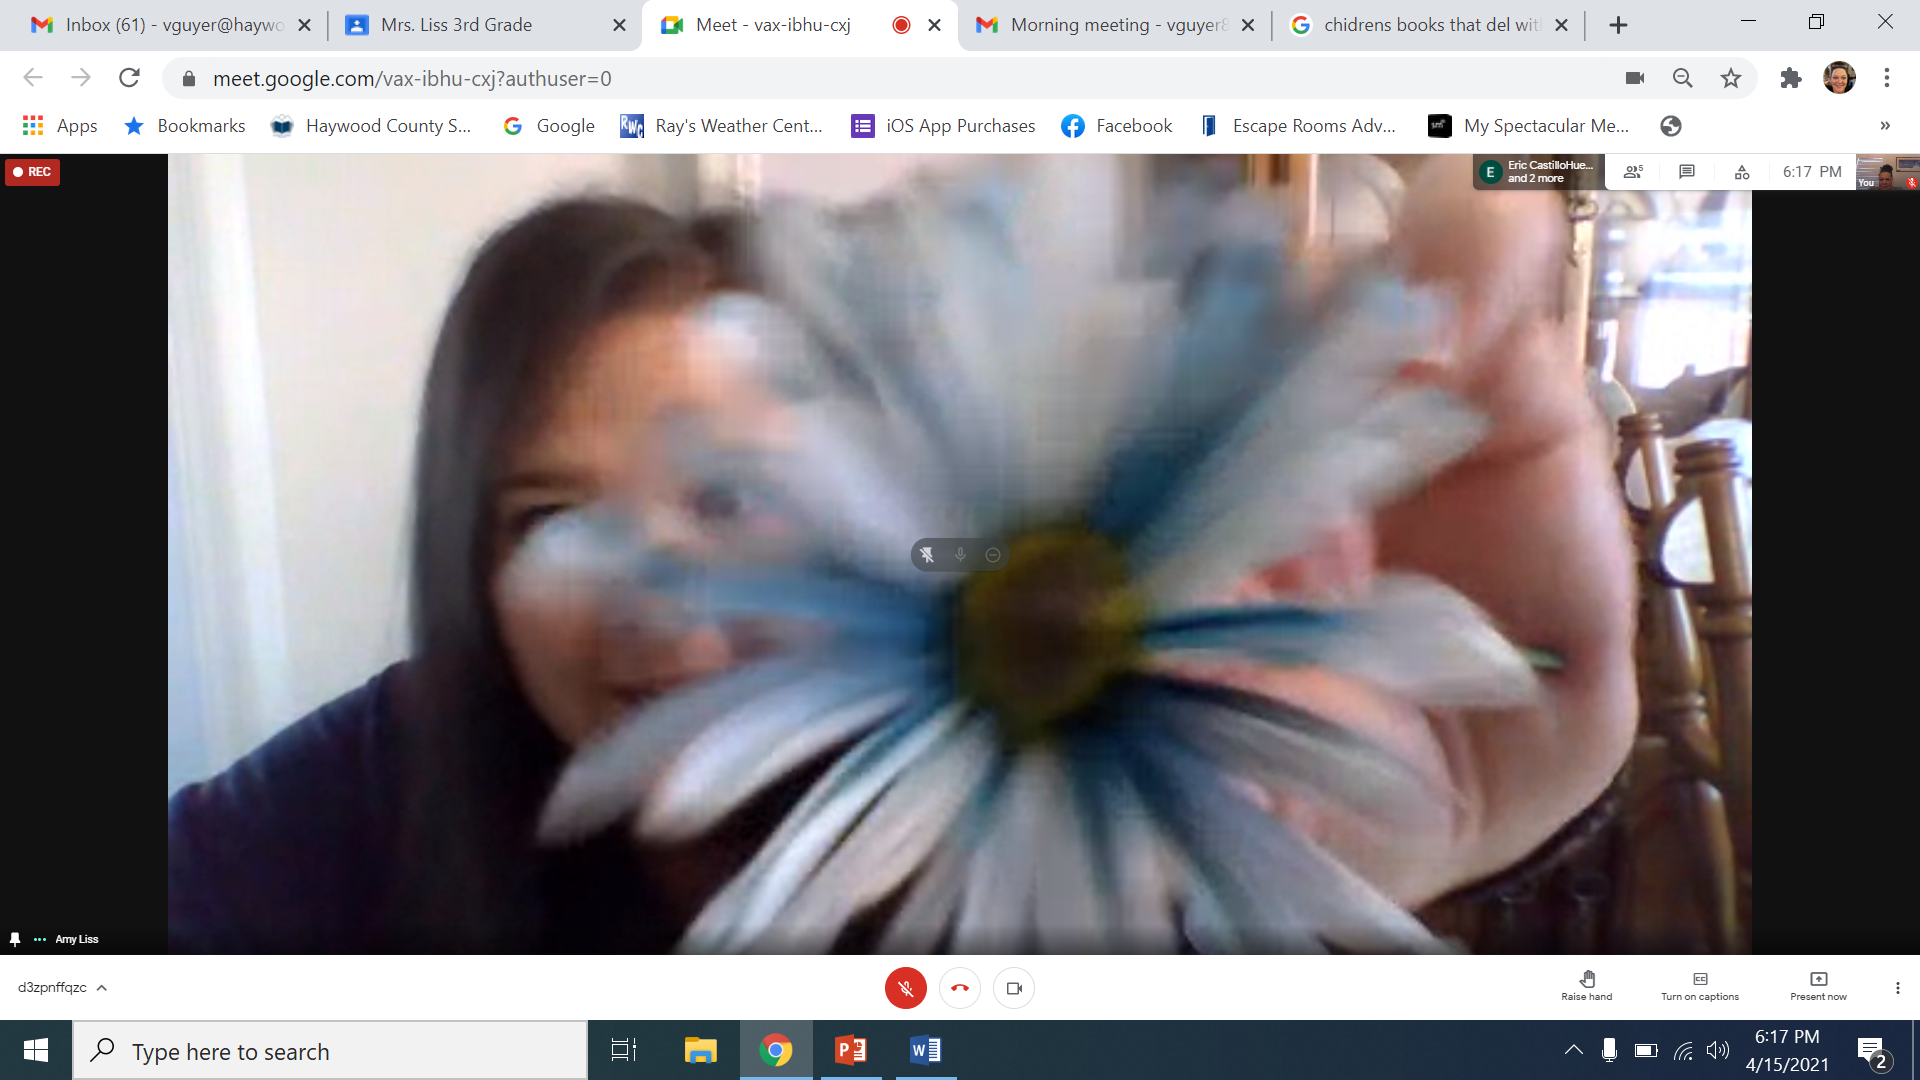The image size is (1920, 1080).
Task: Remove participant via overlay minus icon
Action: pos(993,555)
